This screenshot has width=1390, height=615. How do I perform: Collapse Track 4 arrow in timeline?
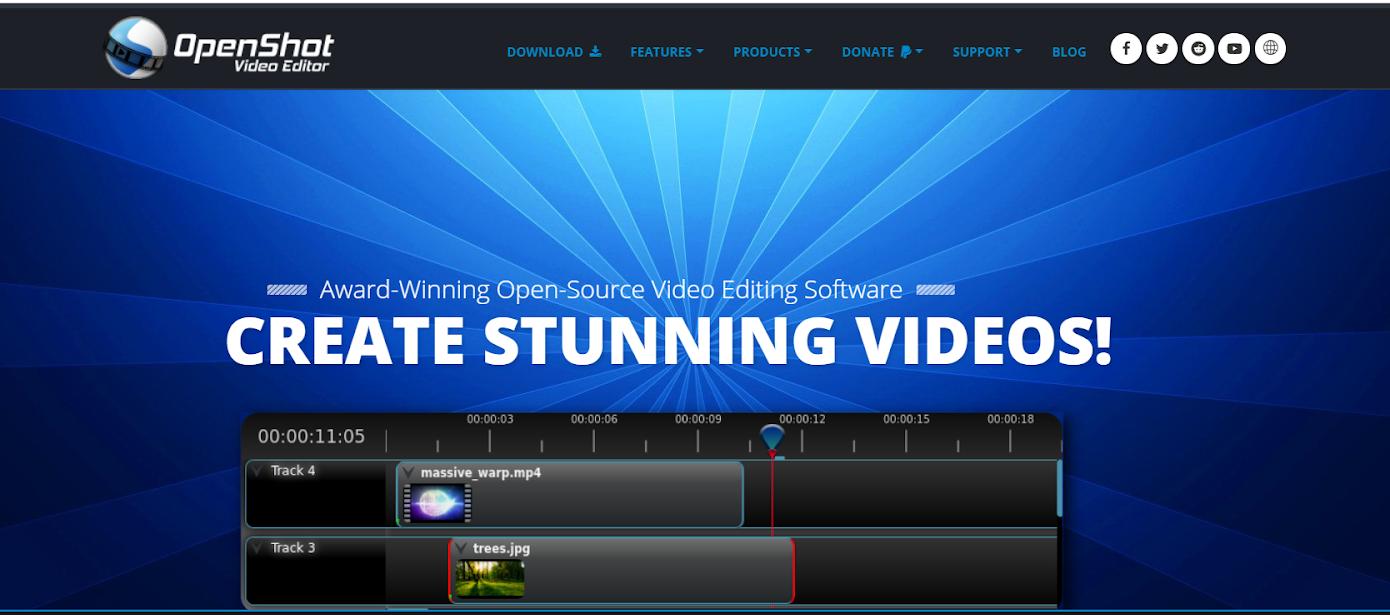pos(257,471)
